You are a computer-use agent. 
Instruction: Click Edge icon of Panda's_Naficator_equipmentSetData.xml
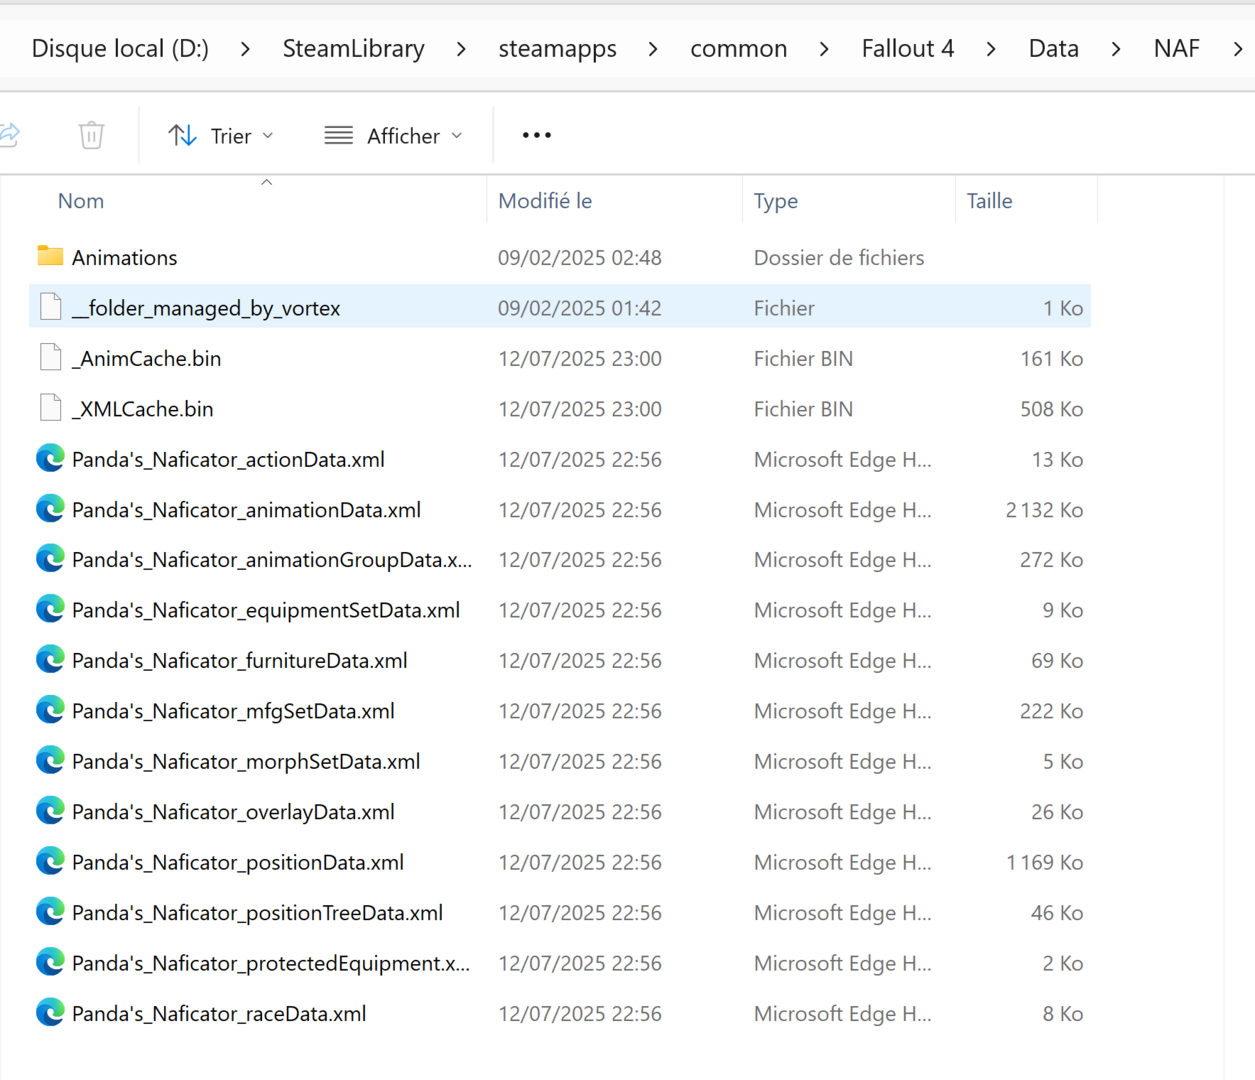tap(50, 609)
